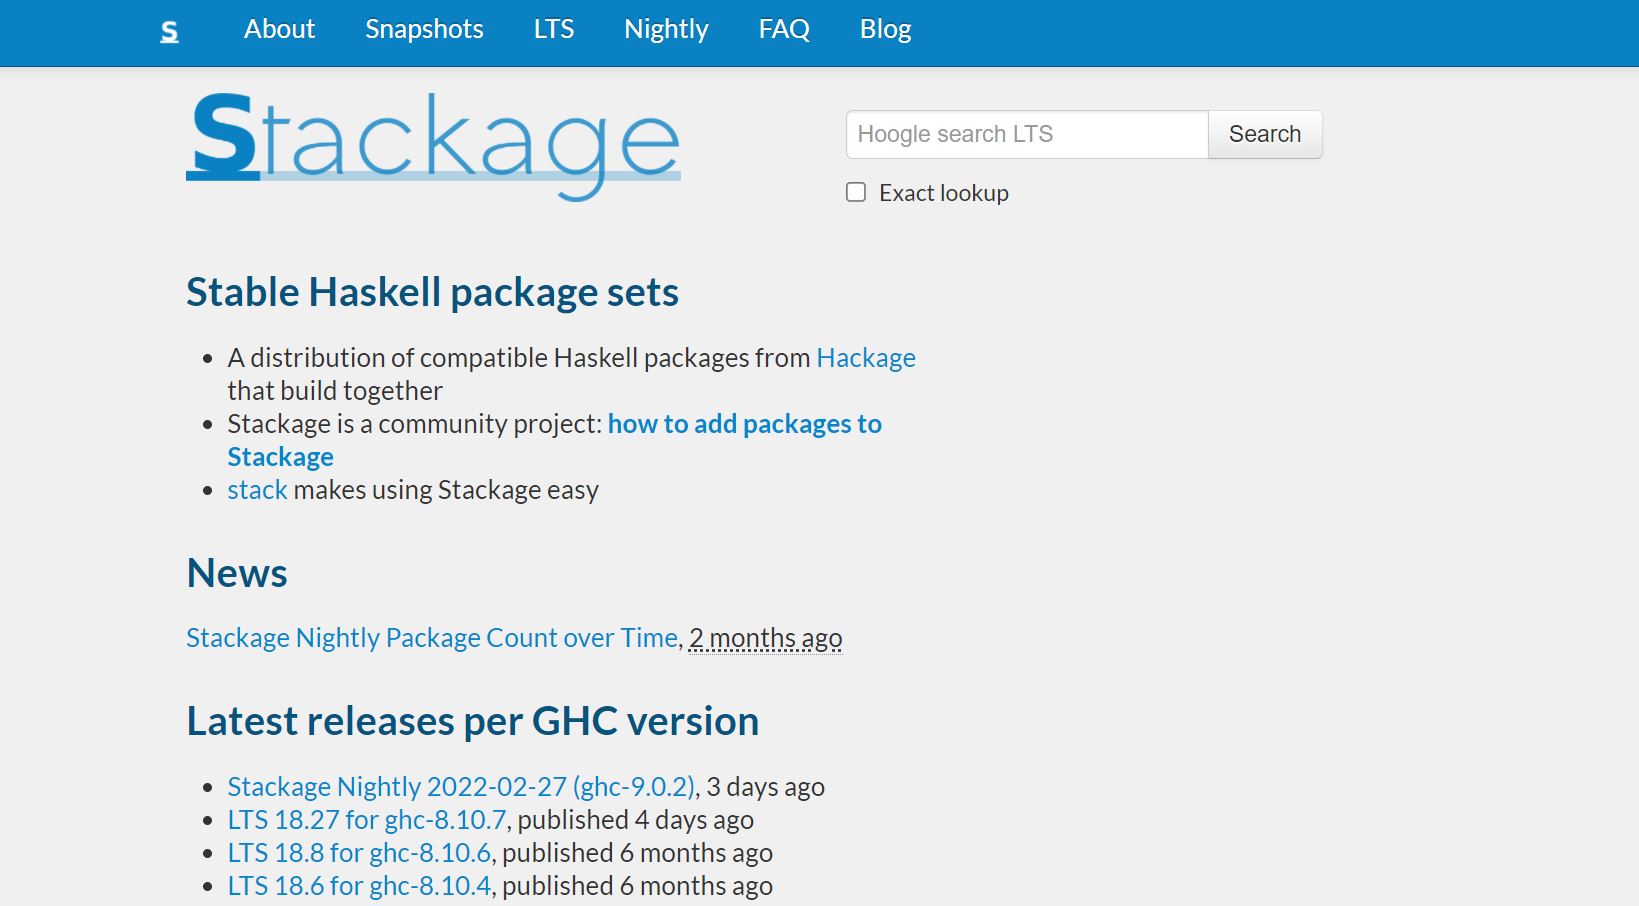The height and width of the screenshot is (906, 1639).
Task: Follow 'how to add packages to Stackage'
Action: pos(744,424)
